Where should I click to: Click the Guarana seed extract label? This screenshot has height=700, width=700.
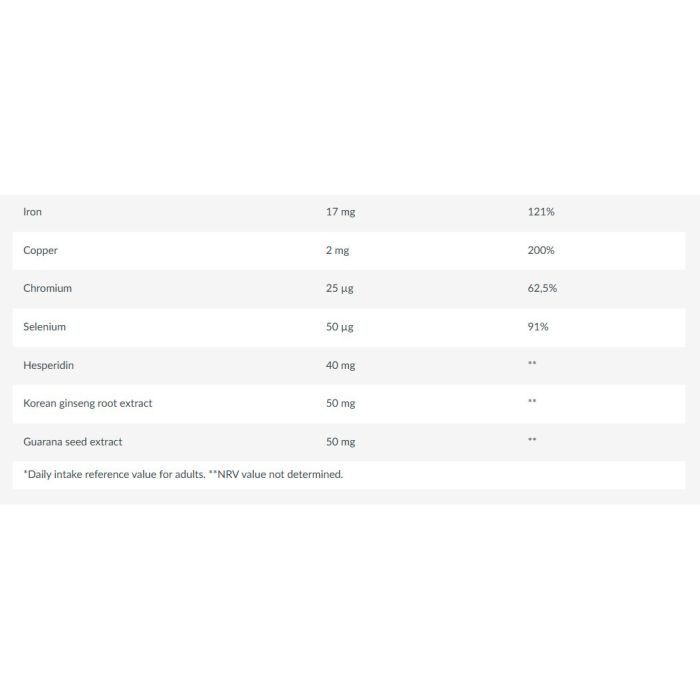pos(72,442)
